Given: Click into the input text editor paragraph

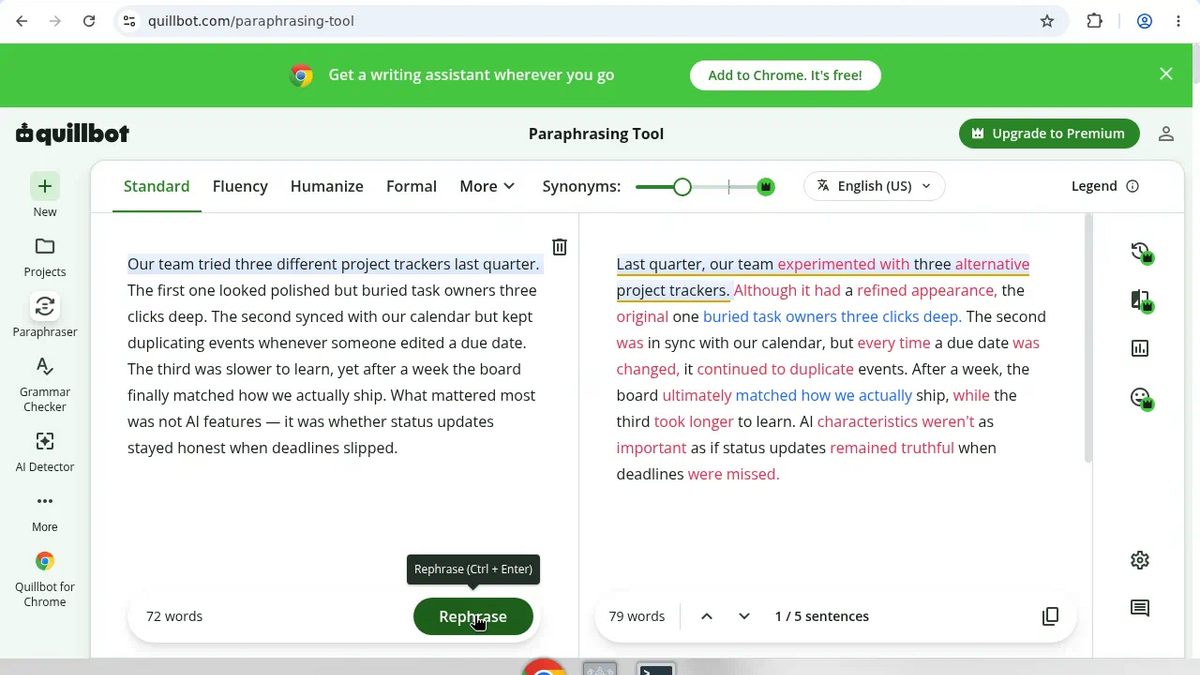Looking at the screenshot, I should 335,356.
